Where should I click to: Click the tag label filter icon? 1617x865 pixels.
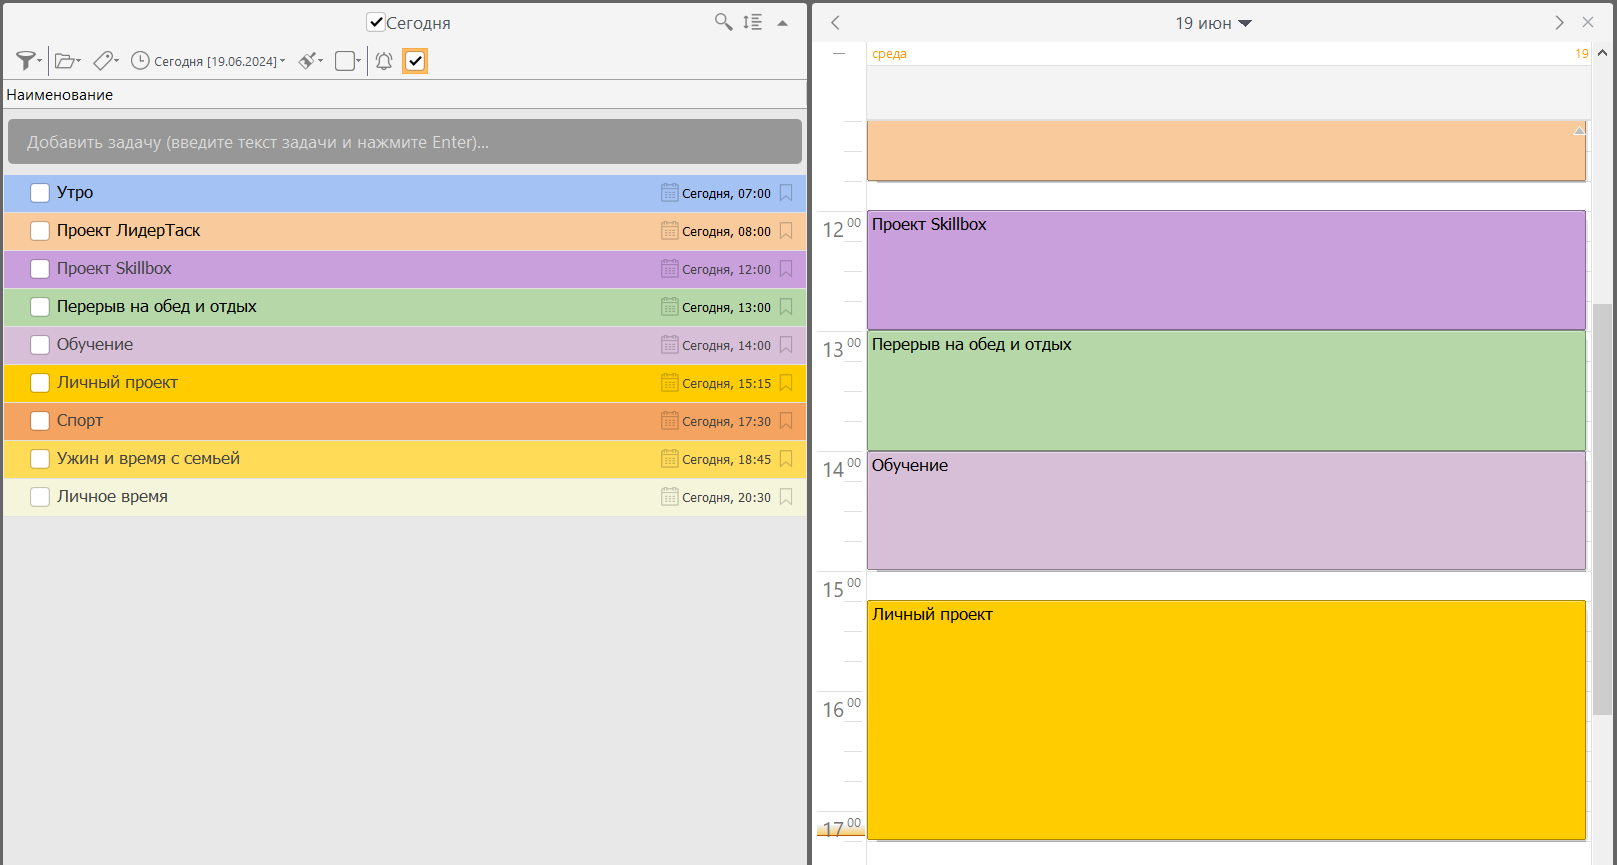coord(105,61)
